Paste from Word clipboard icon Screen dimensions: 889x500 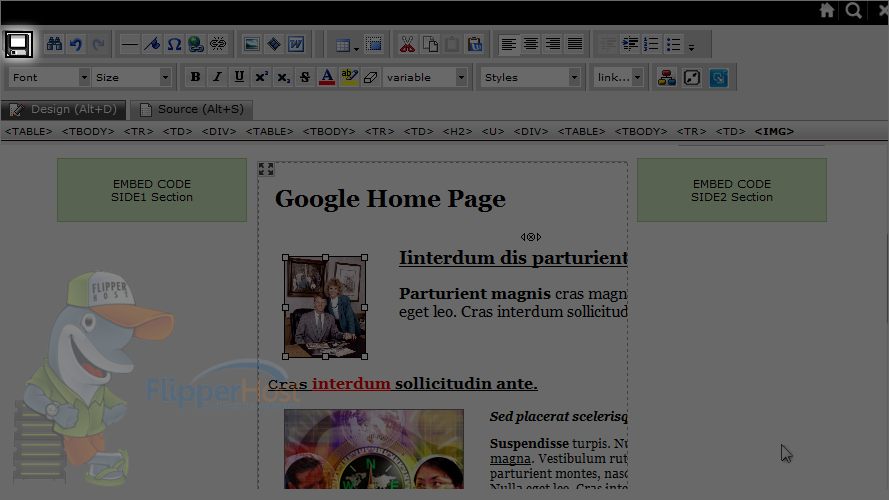pyautogui.click(x=475, y=44)
